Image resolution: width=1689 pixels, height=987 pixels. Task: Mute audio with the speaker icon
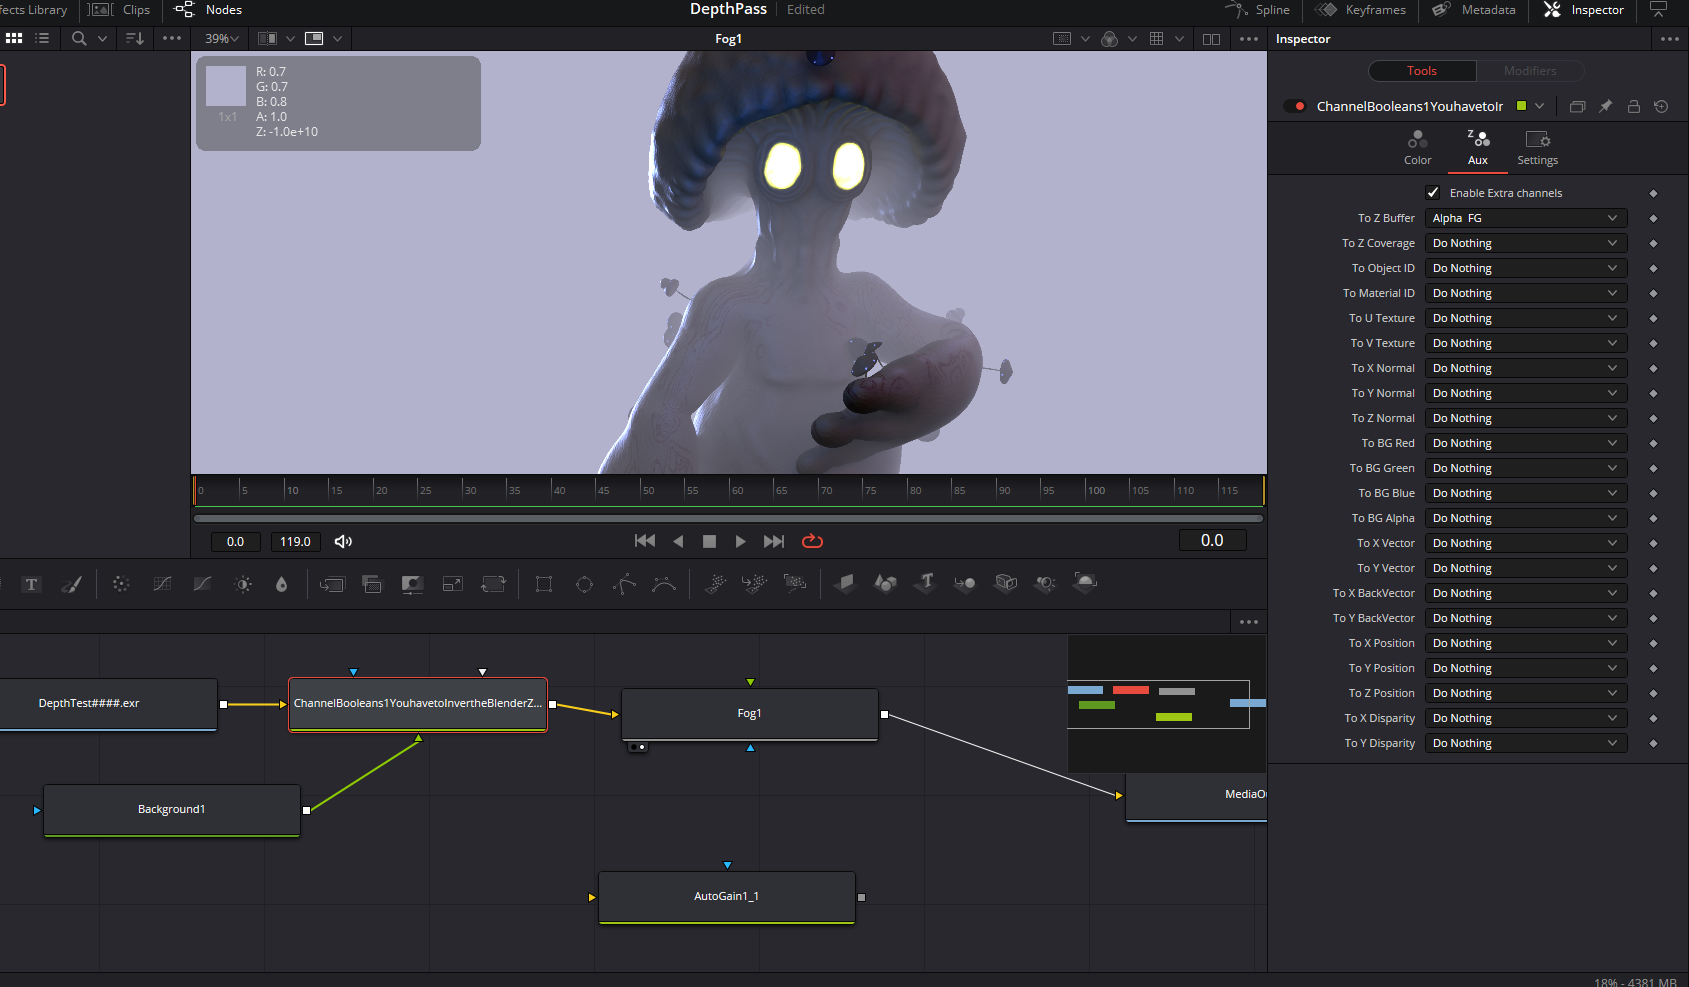[343, 542]
